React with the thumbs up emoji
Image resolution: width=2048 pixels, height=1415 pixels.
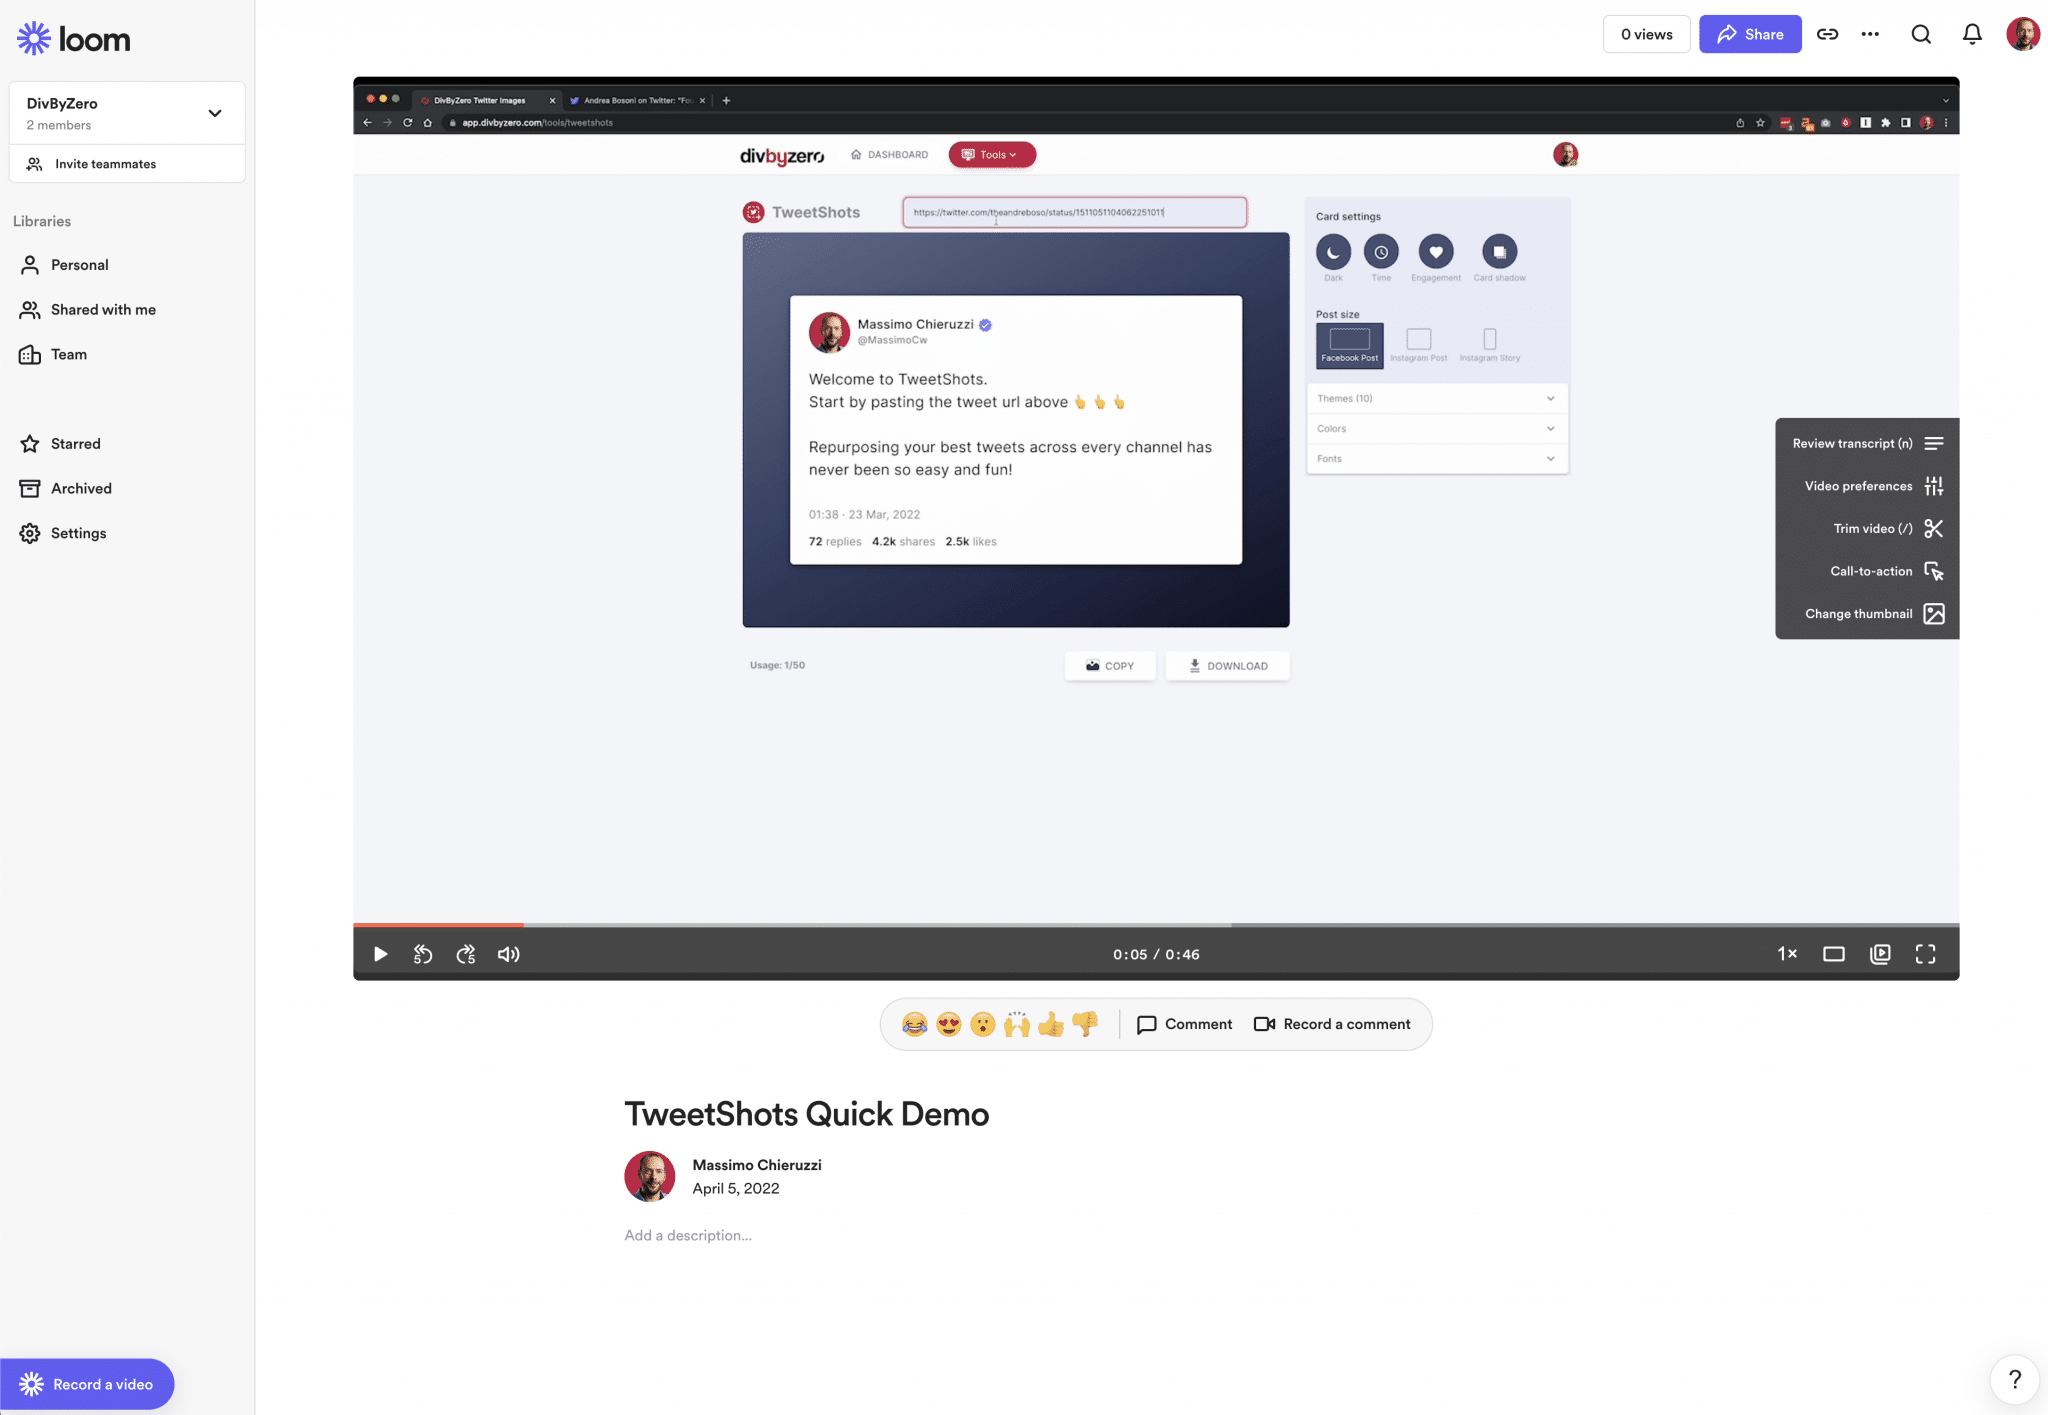click(x=1051, y=1024)
